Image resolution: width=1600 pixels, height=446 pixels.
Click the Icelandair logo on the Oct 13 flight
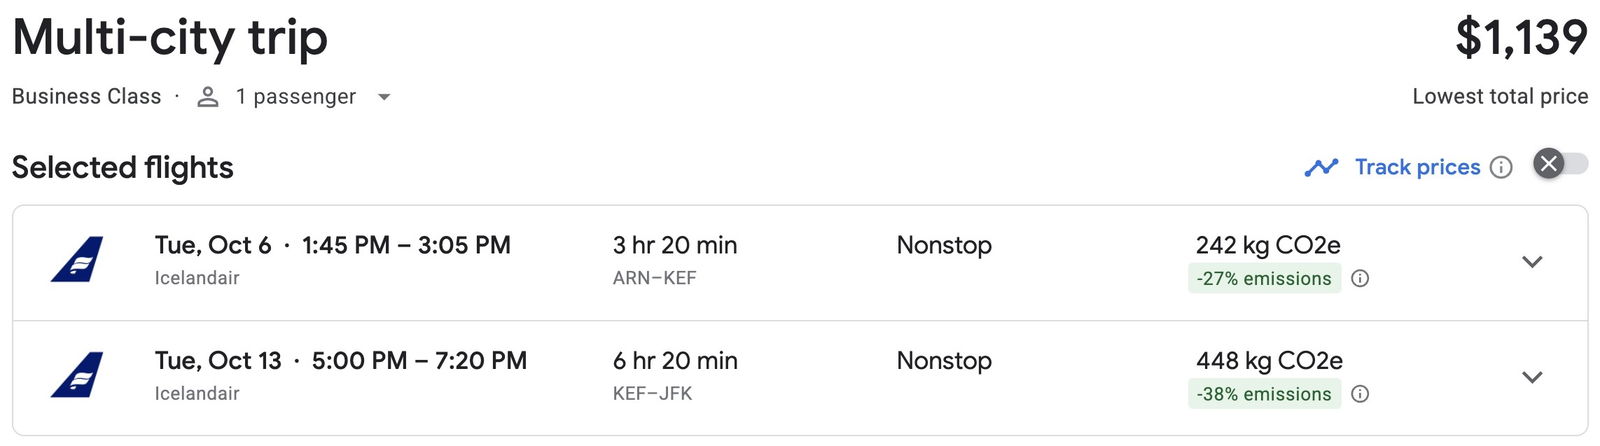(x=77, y=376)
